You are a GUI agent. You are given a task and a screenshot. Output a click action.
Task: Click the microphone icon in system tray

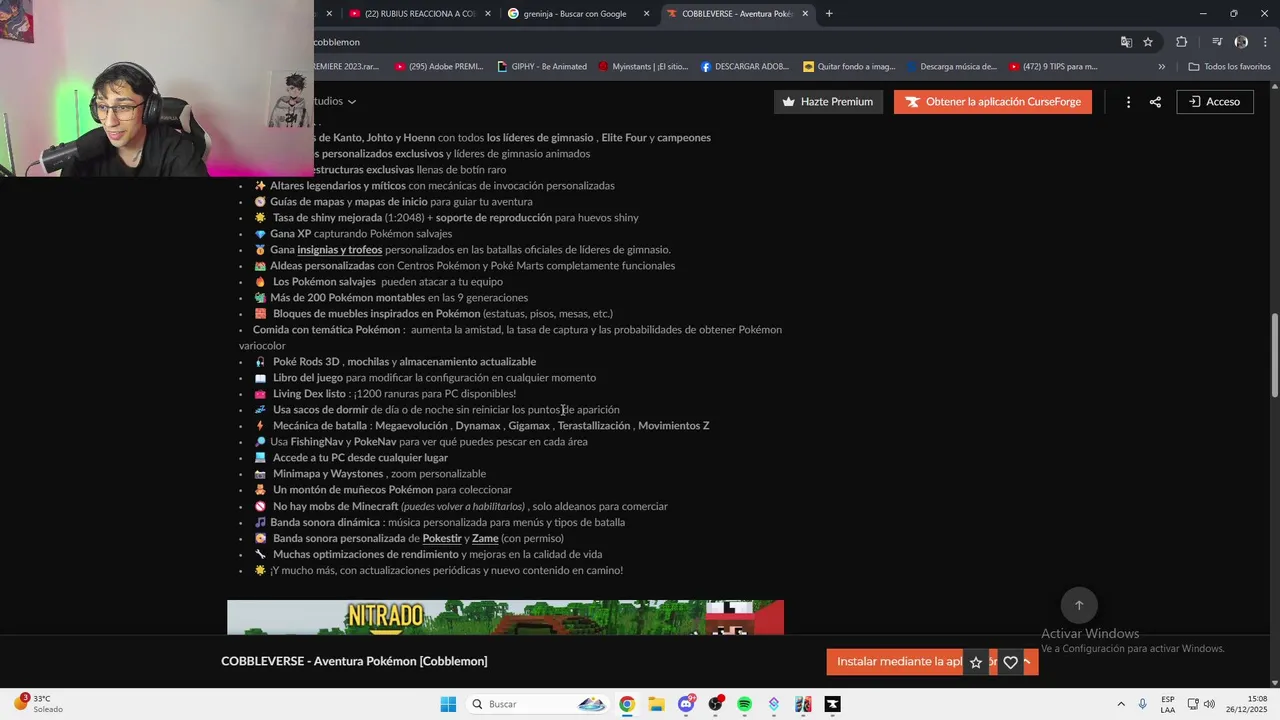click(x=1142, y=704)
